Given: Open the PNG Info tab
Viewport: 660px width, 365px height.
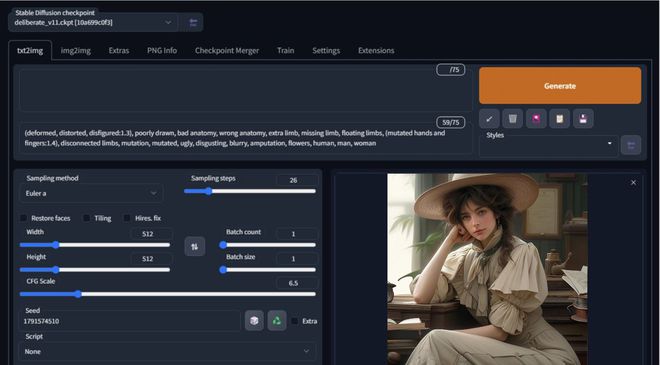Looking at the screenshot, I should coord(162,51).
